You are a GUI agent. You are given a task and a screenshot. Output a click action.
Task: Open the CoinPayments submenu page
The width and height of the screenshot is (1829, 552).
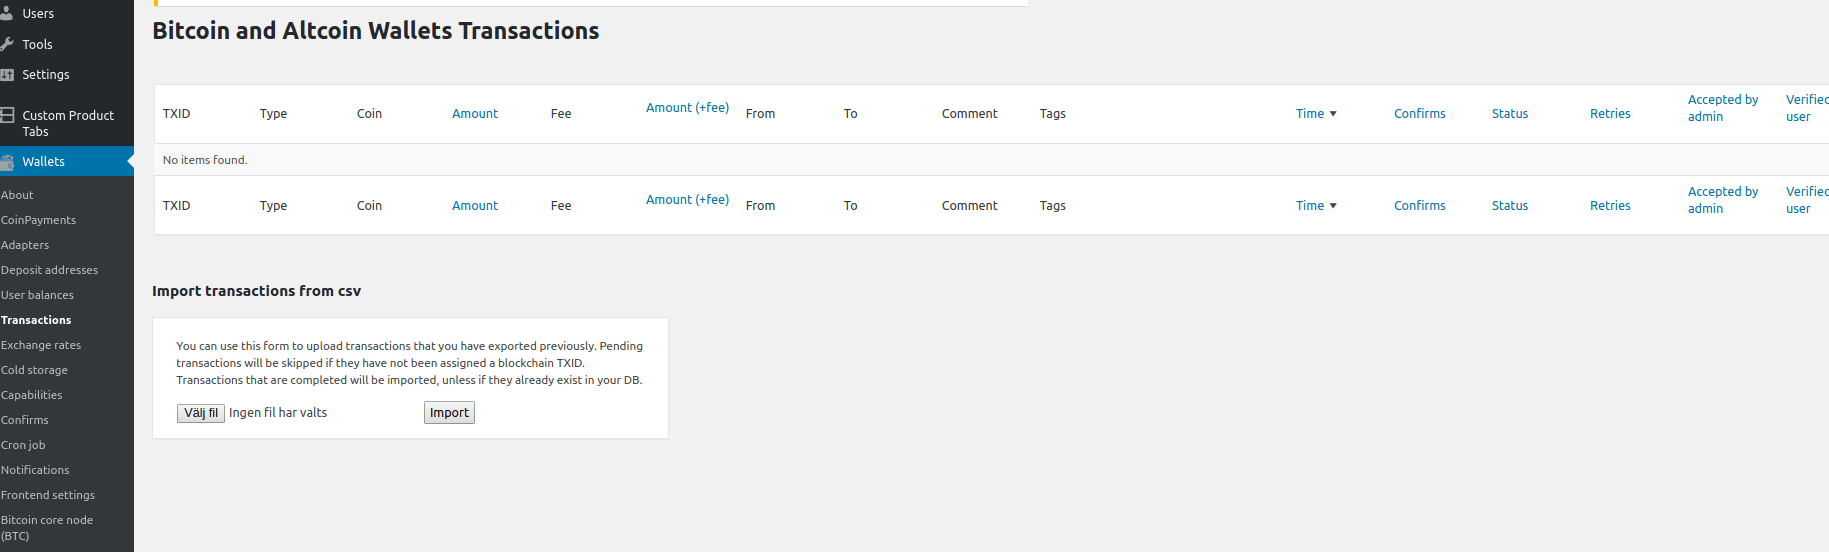tap(38, 220)
